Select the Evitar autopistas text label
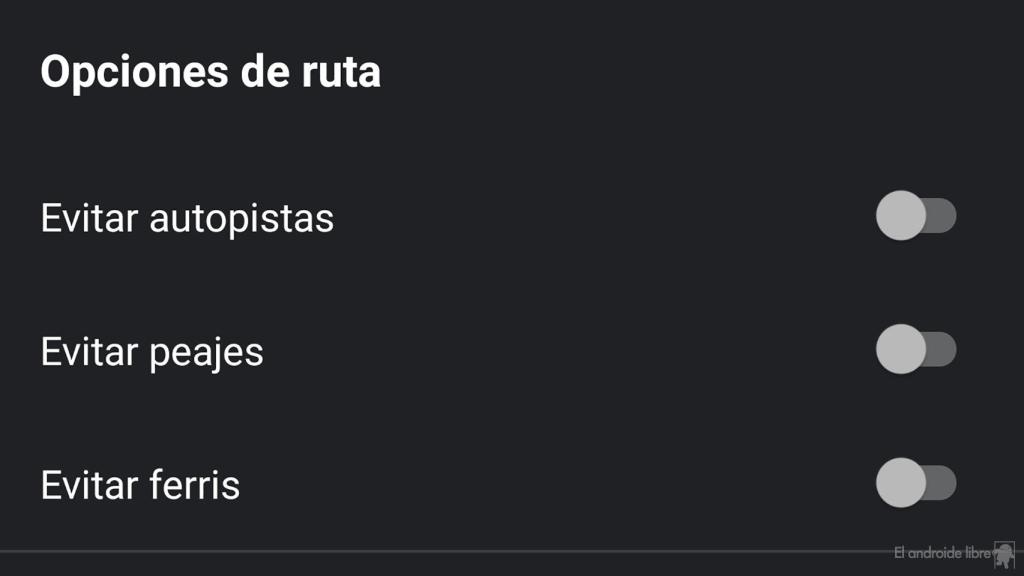Screen dimensions: 1024x576 [187, 217]
